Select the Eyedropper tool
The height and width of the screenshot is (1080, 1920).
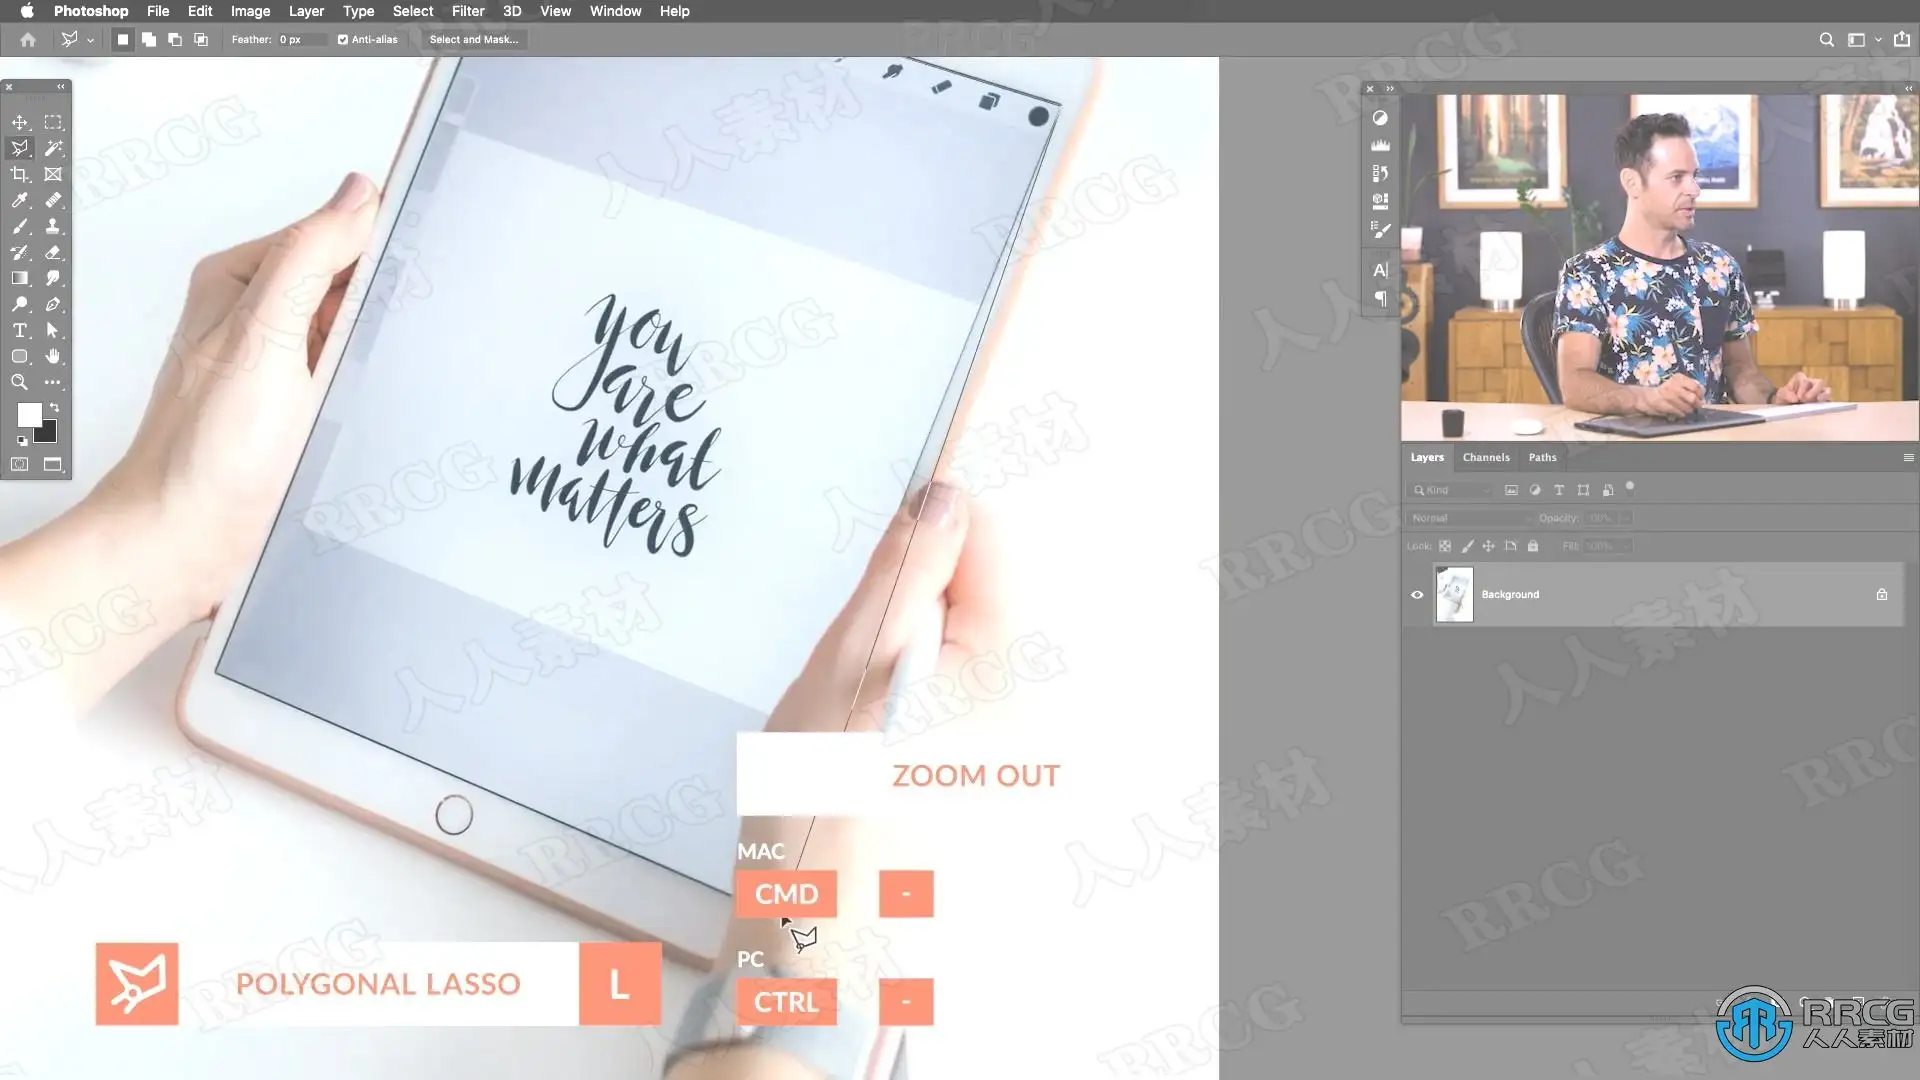[x=20, y=200]
